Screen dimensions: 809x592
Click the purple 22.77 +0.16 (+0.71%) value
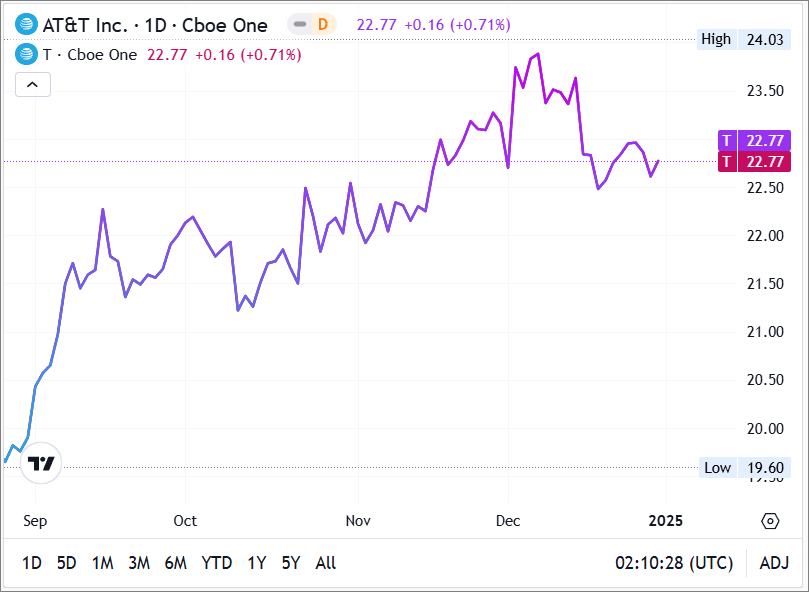(433, 24)
